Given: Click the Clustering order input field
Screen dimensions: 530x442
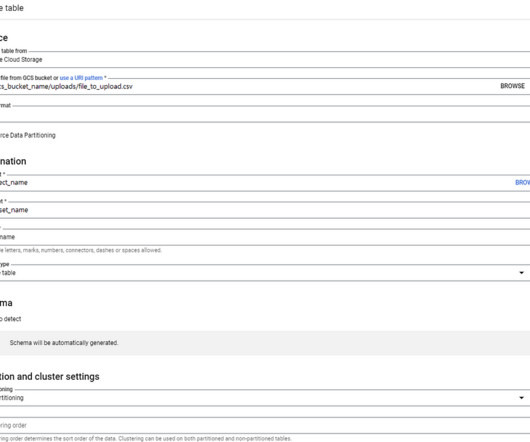Looking at the screenshot, I should (x=265, y=425).
